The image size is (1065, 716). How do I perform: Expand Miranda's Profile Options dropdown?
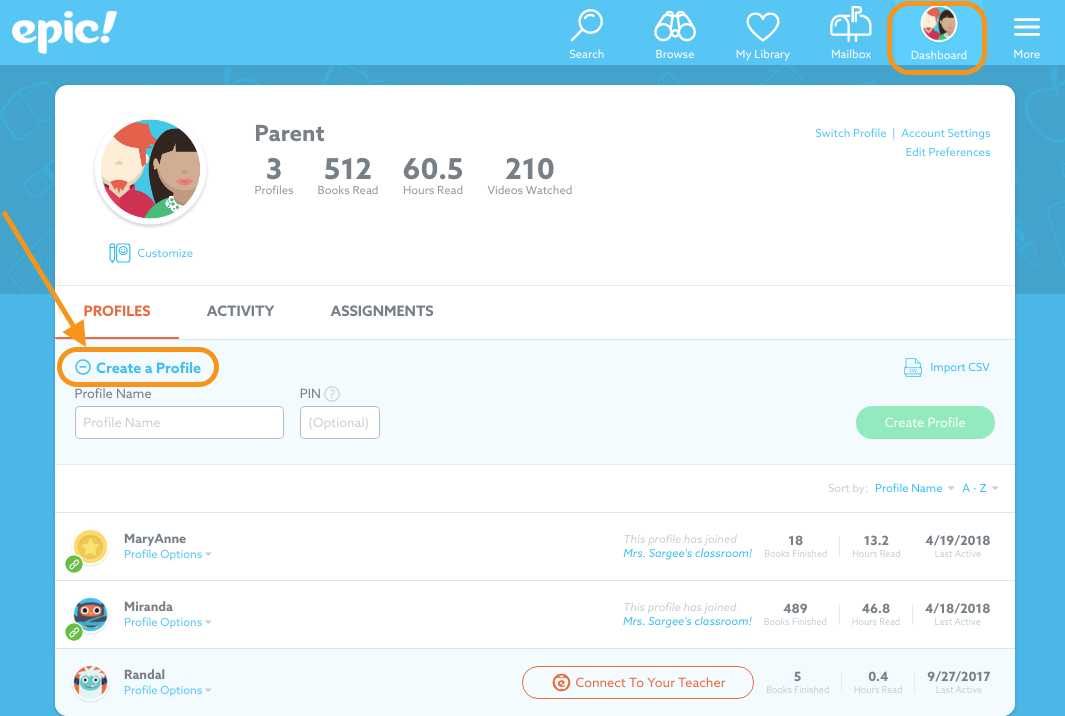coord(167,622)
